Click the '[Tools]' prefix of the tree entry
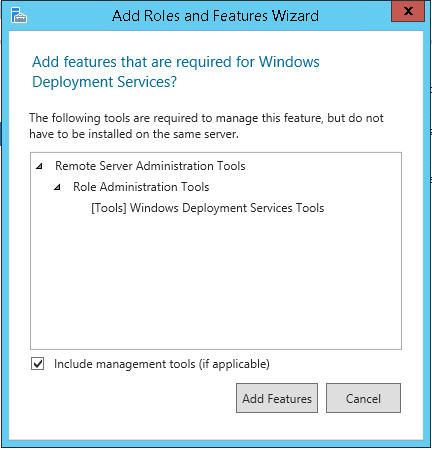This screenshot has width=432, height=450. point(109,208)
